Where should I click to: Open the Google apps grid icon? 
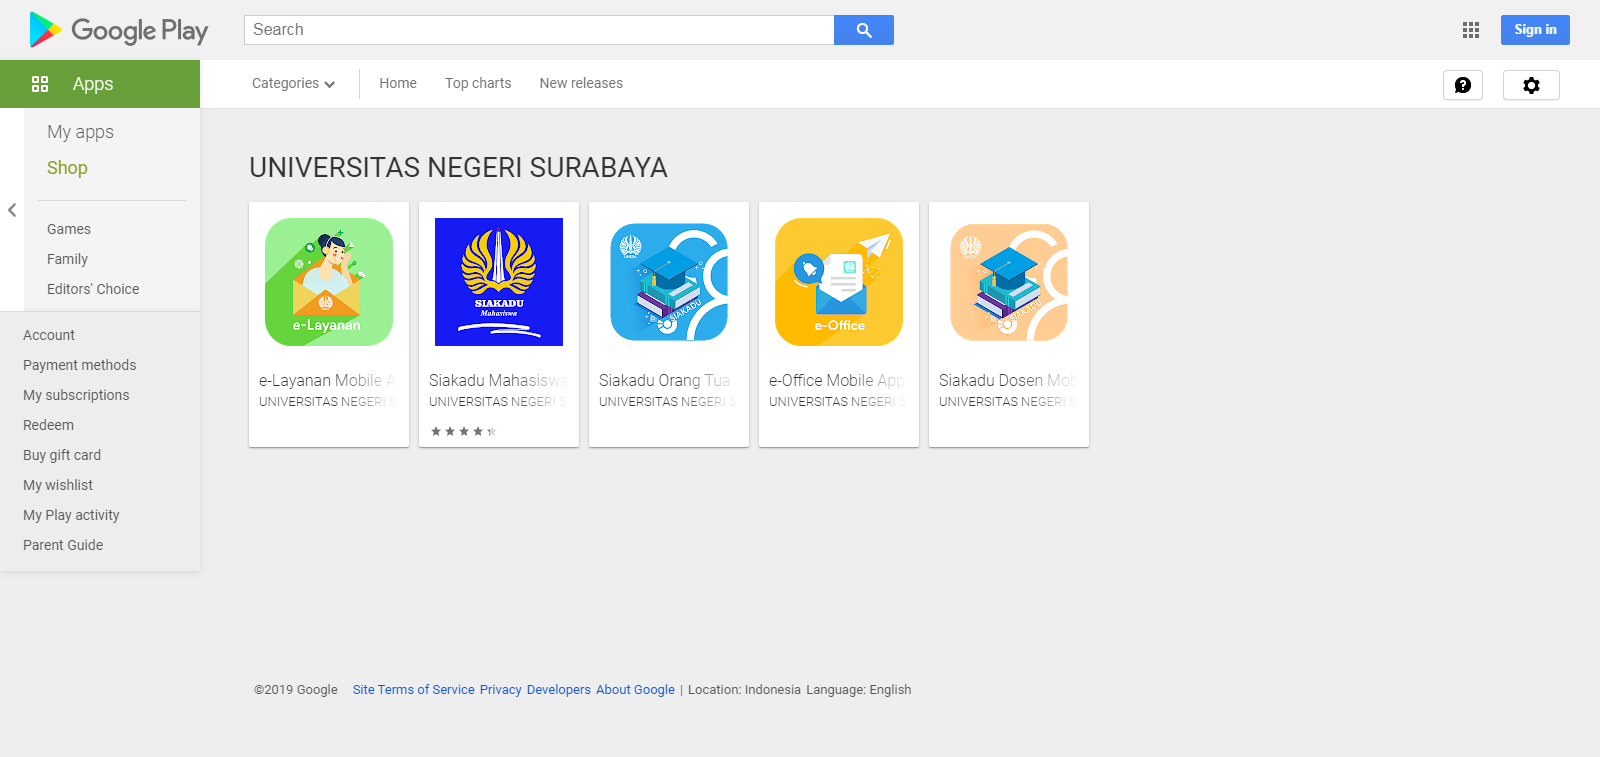tap(1471, 30)
